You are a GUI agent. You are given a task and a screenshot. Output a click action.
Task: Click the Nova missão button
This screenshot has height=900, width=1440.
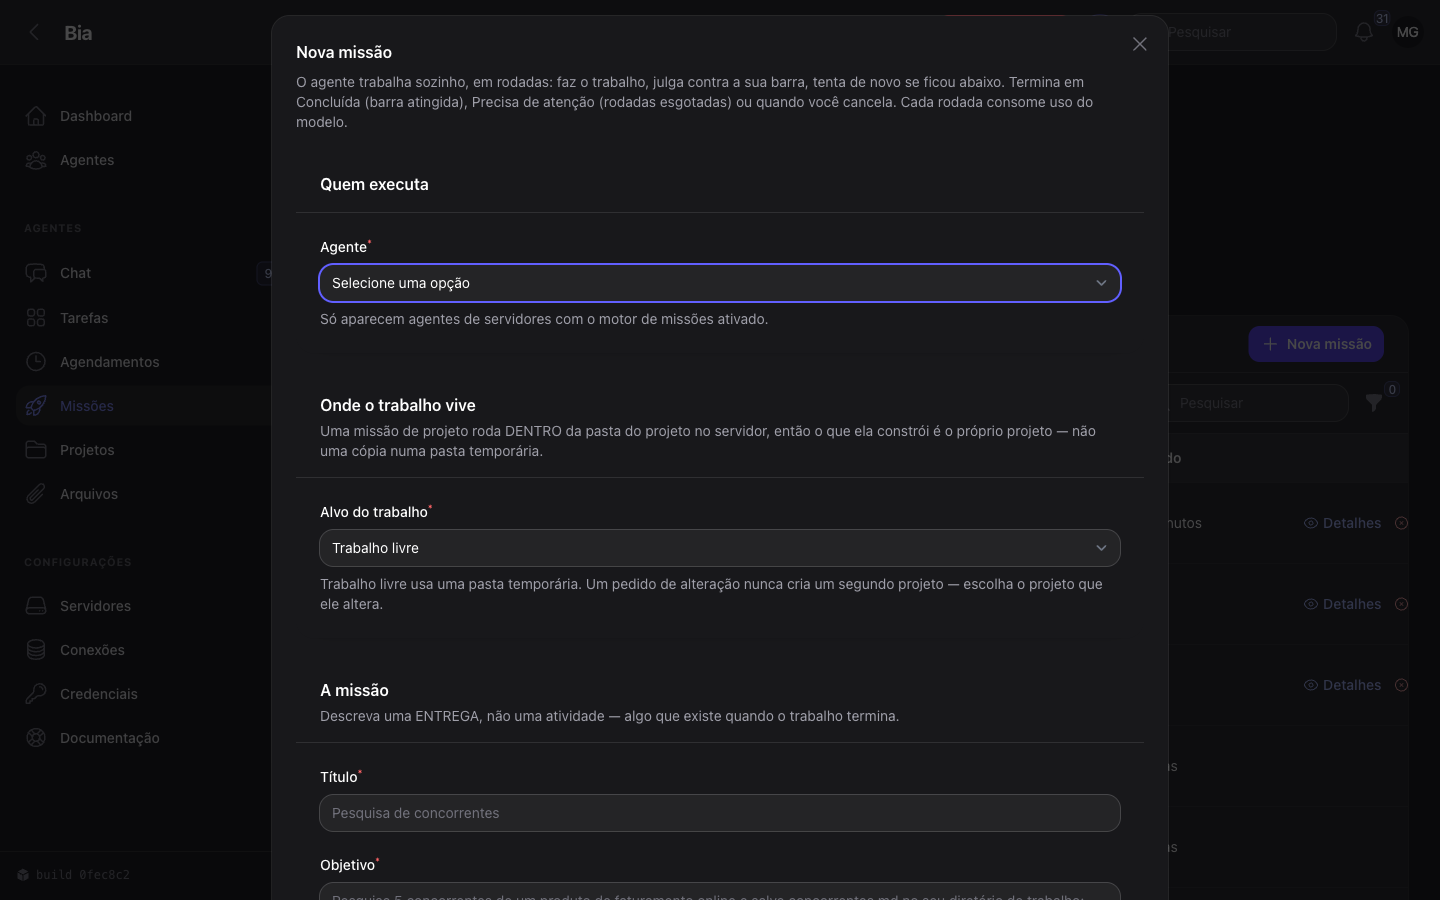pos(1316,344)
